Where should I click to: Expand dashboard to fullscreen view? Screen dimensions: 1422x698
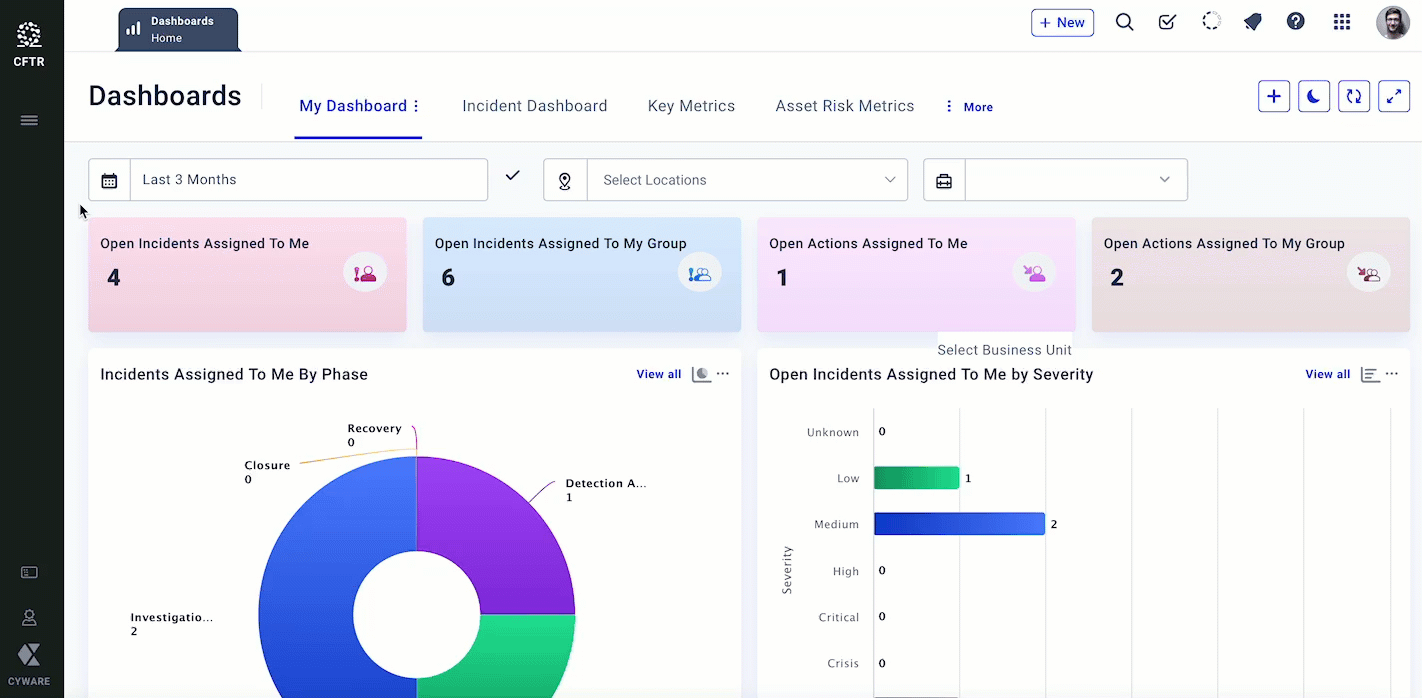(1393, 96)
